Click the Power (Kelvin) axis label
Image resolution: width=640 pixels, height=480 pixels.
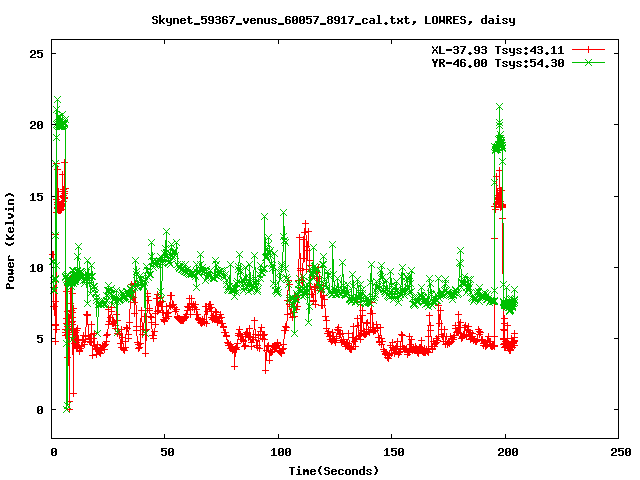pyautogui.click(x=10, y=240)
